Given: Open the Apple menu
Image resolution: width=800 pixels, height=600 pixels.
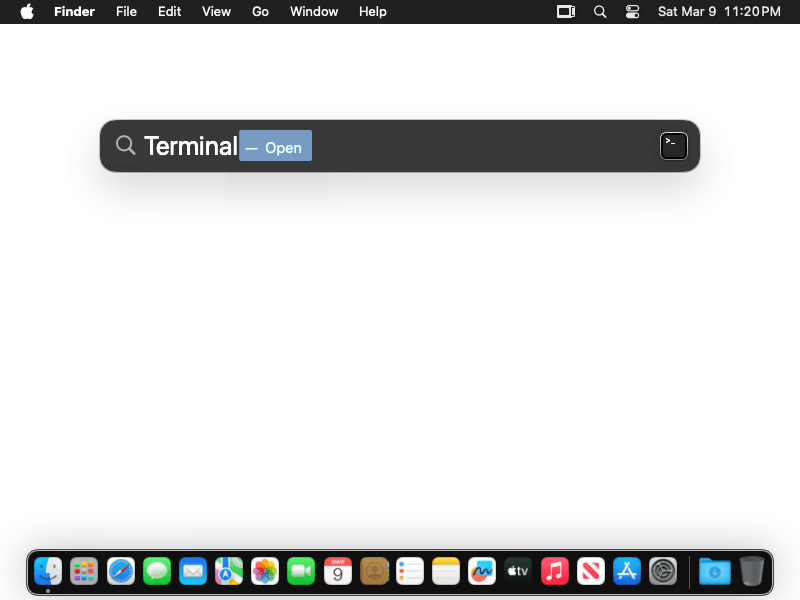Looking at the screenshot, I should tap(27, 12).
